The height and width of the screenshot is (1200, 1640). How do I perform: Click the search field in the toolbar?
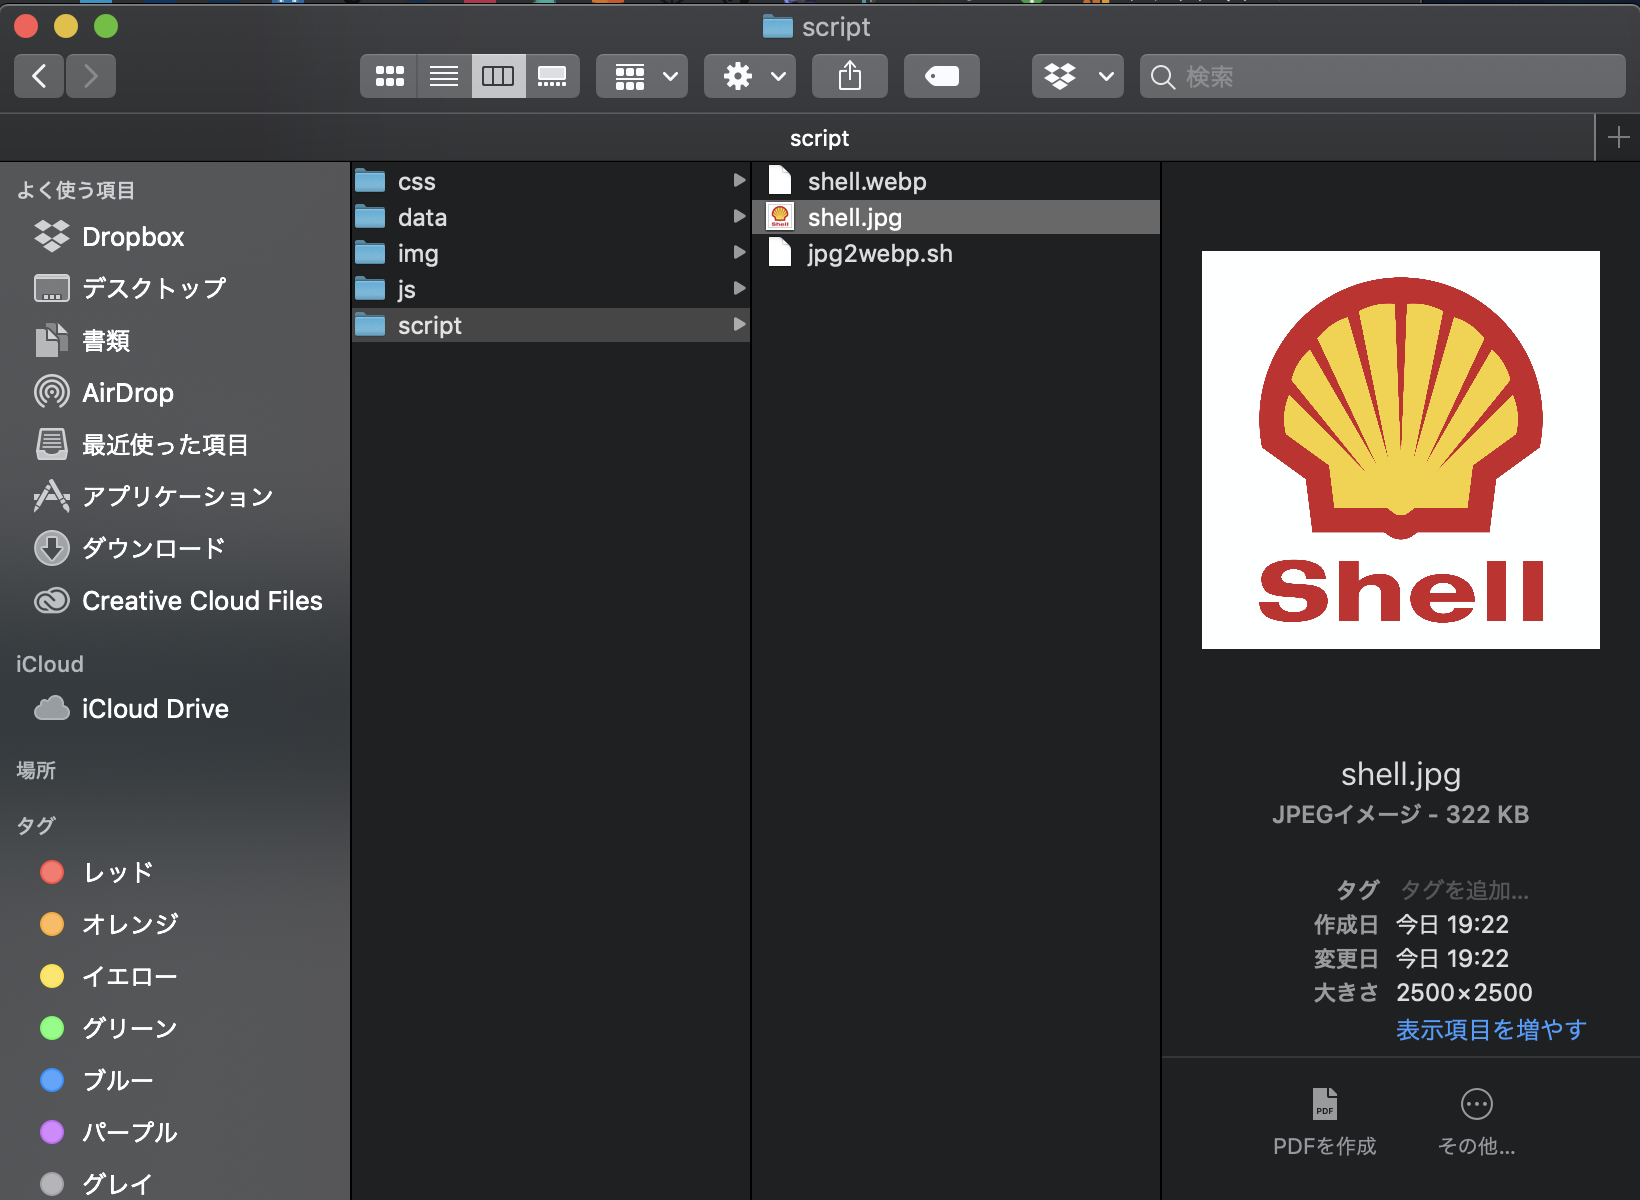click(x=1380, y=75)
